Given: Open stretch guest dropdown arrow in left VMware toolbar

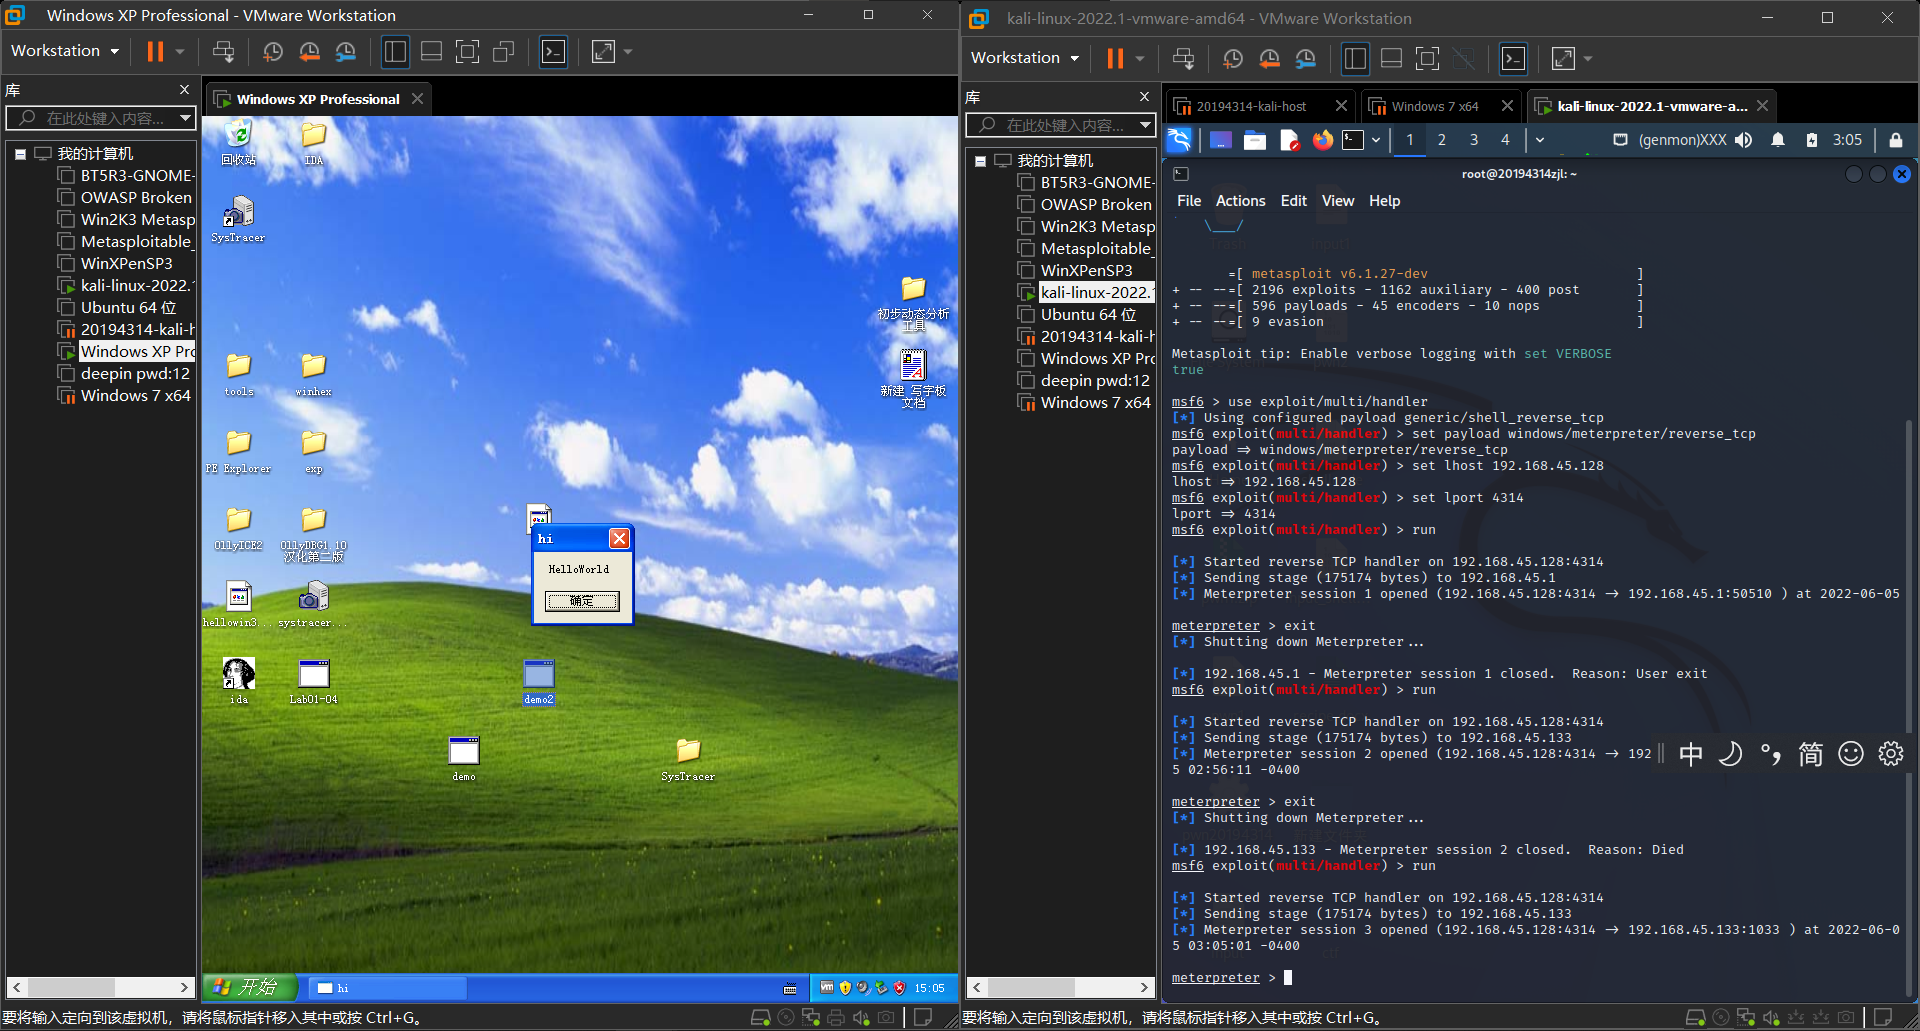Looking at the screenshot, I should pyautogui.click(x=628, y=51).
